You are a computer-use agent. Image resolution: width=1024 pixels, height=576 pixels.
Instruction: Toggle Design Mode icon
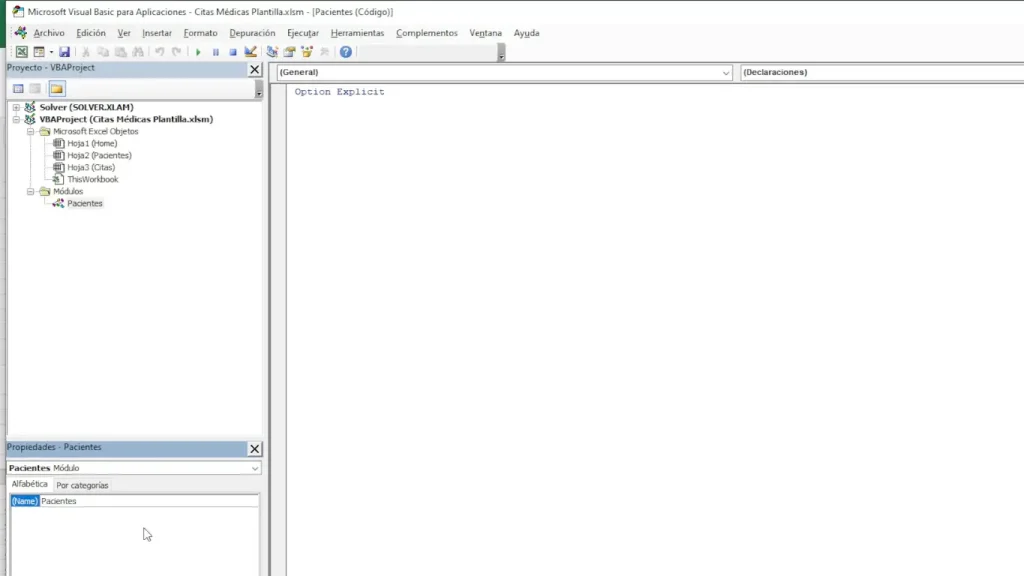coord(250,52)
